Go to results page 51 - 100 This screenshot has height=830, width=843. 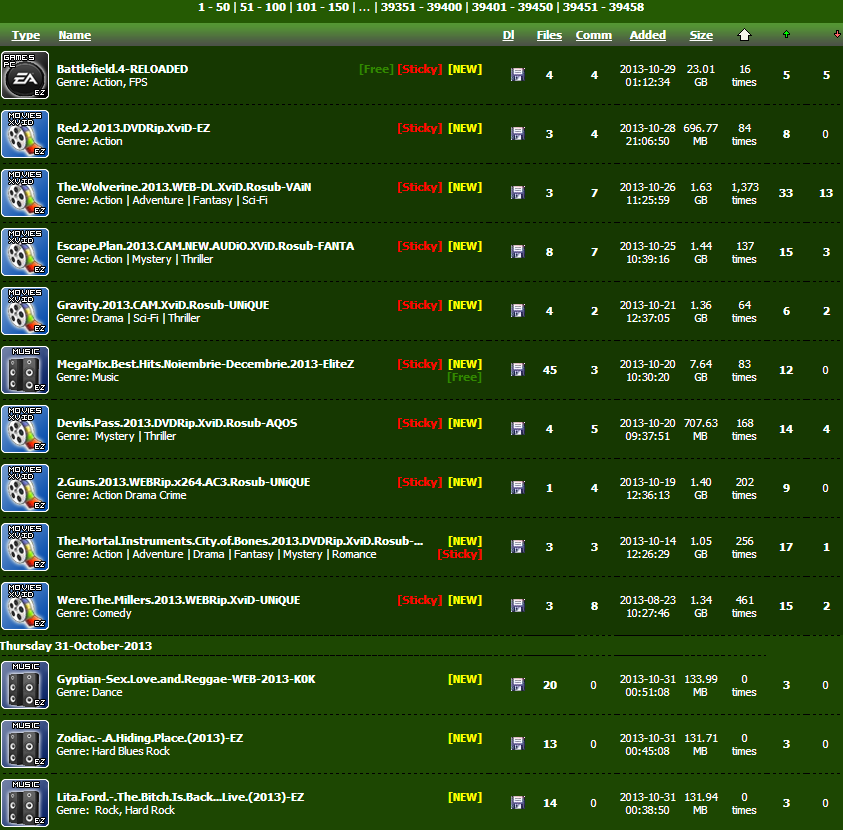[x=263, y=8]
